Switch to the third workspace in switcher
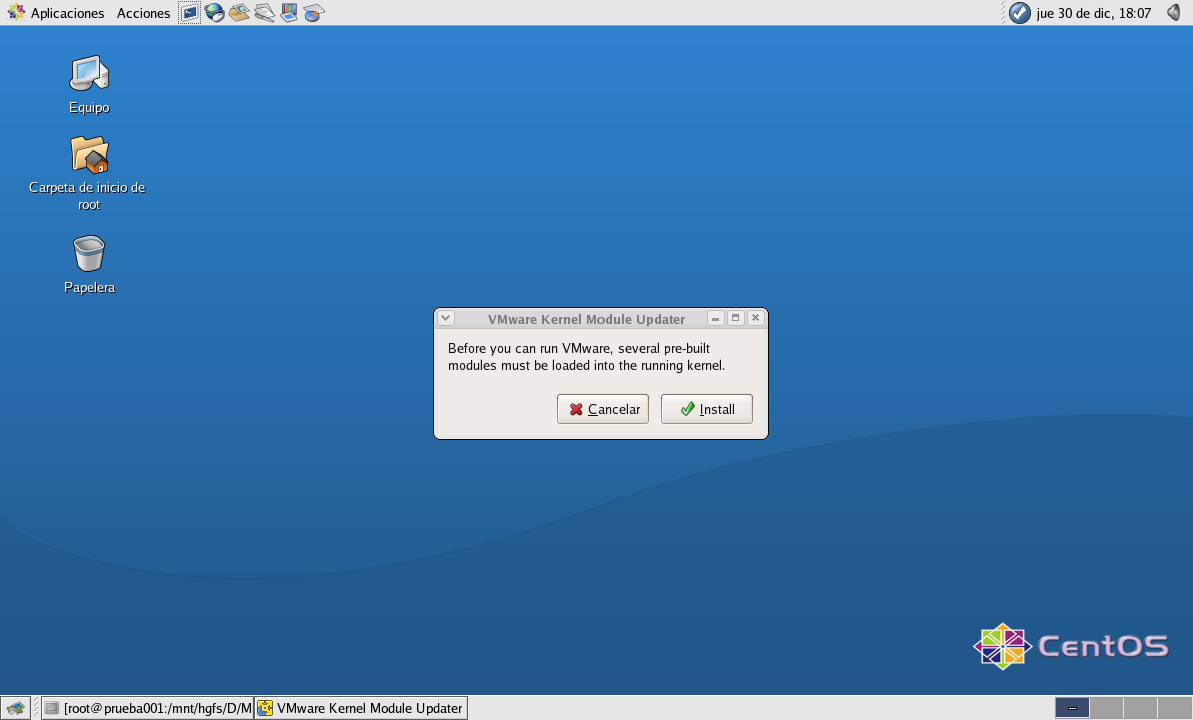This screenshot has height=720, width=1193. 1141,708
